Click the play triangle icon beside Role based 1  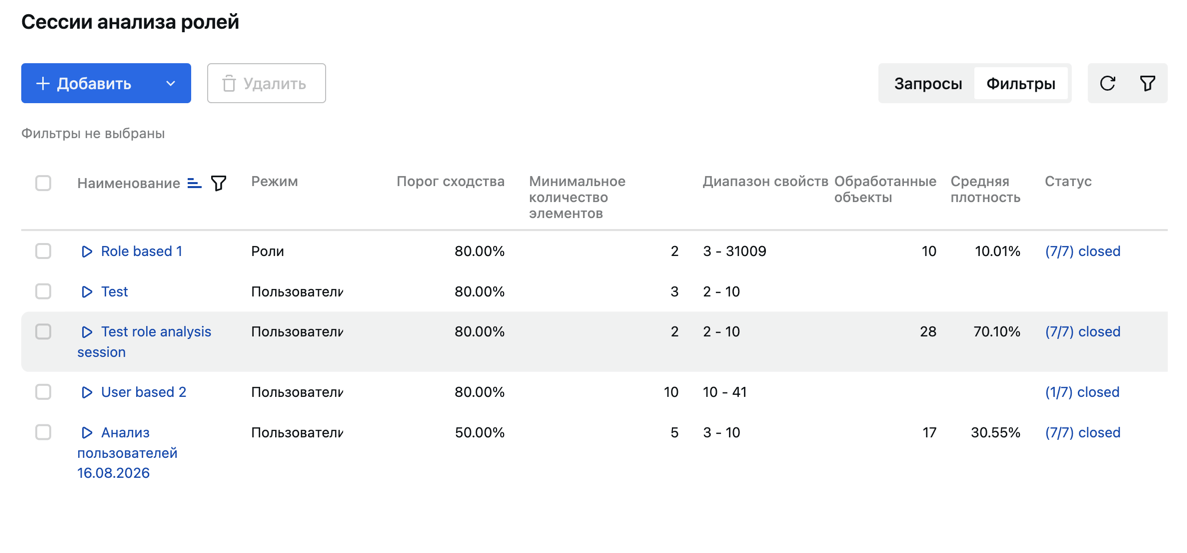click(87, 251)
